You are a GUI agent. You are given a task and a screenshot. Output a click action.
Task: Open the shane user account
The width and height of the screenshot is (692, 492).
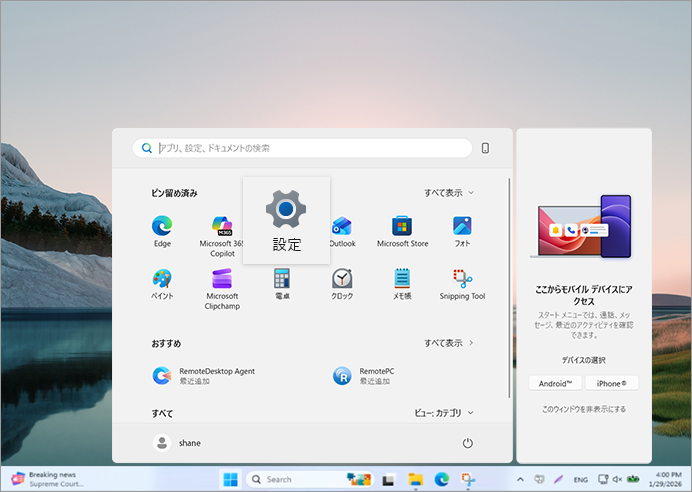[177, 443]
